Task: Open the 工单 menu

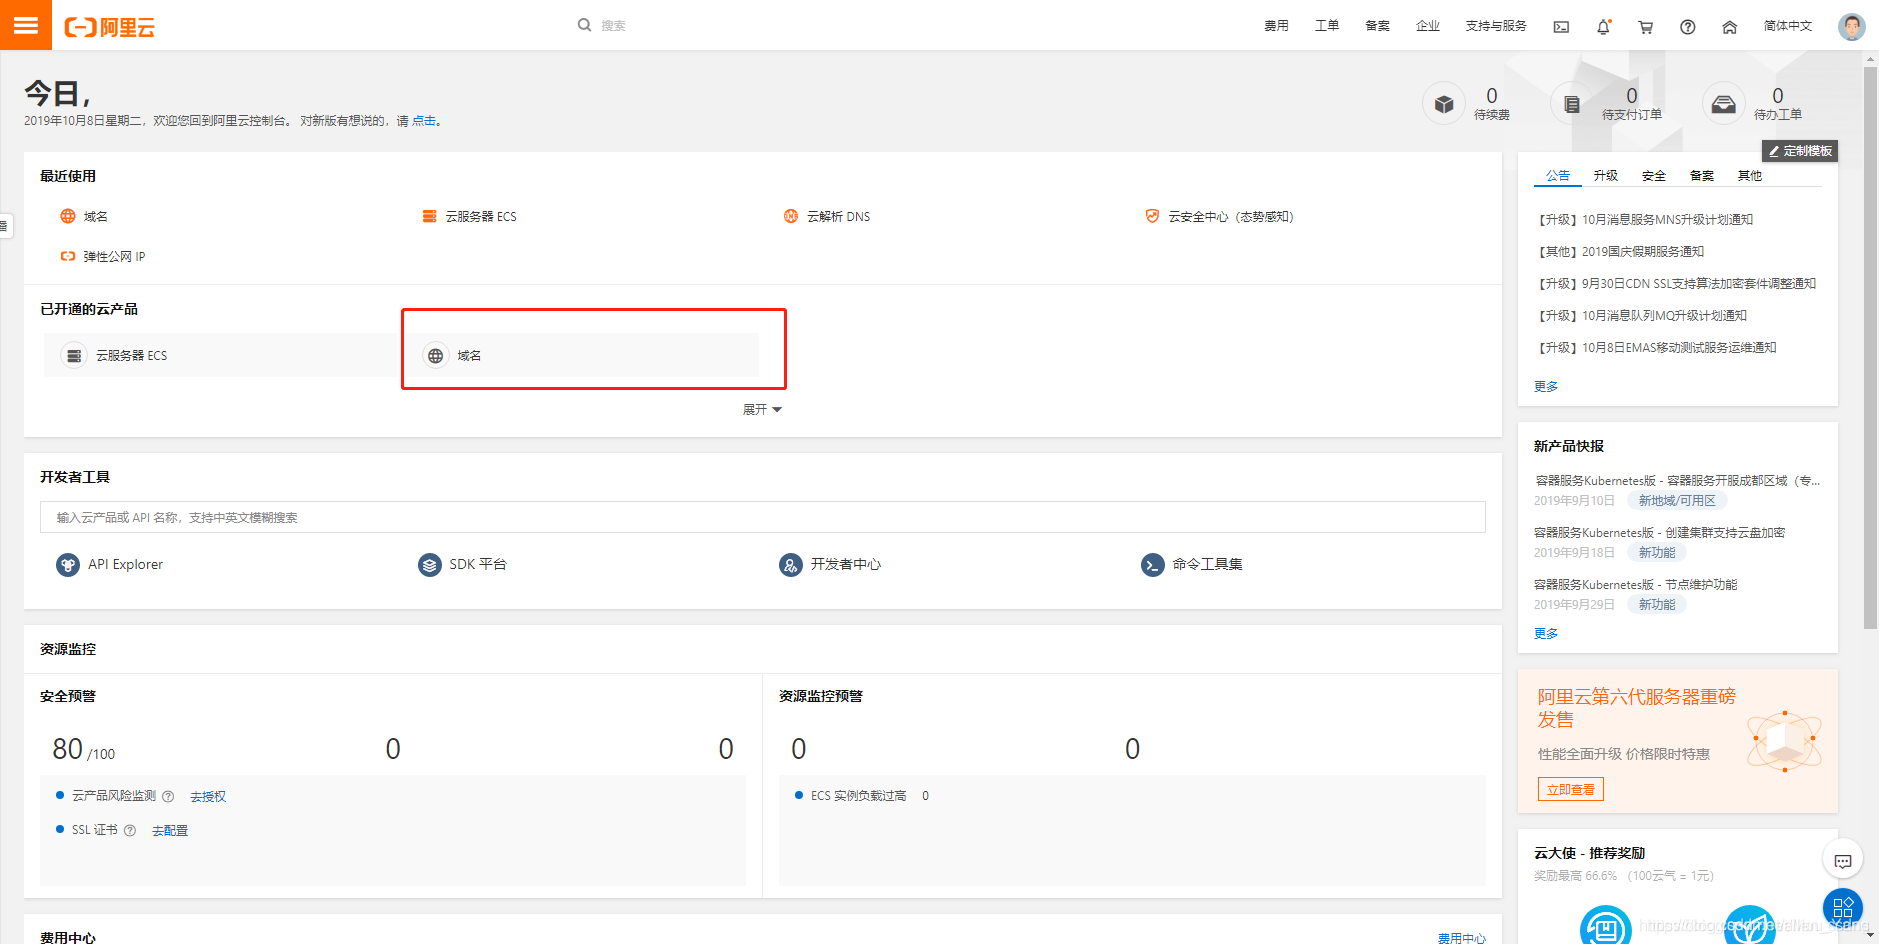Action: 1327,26
